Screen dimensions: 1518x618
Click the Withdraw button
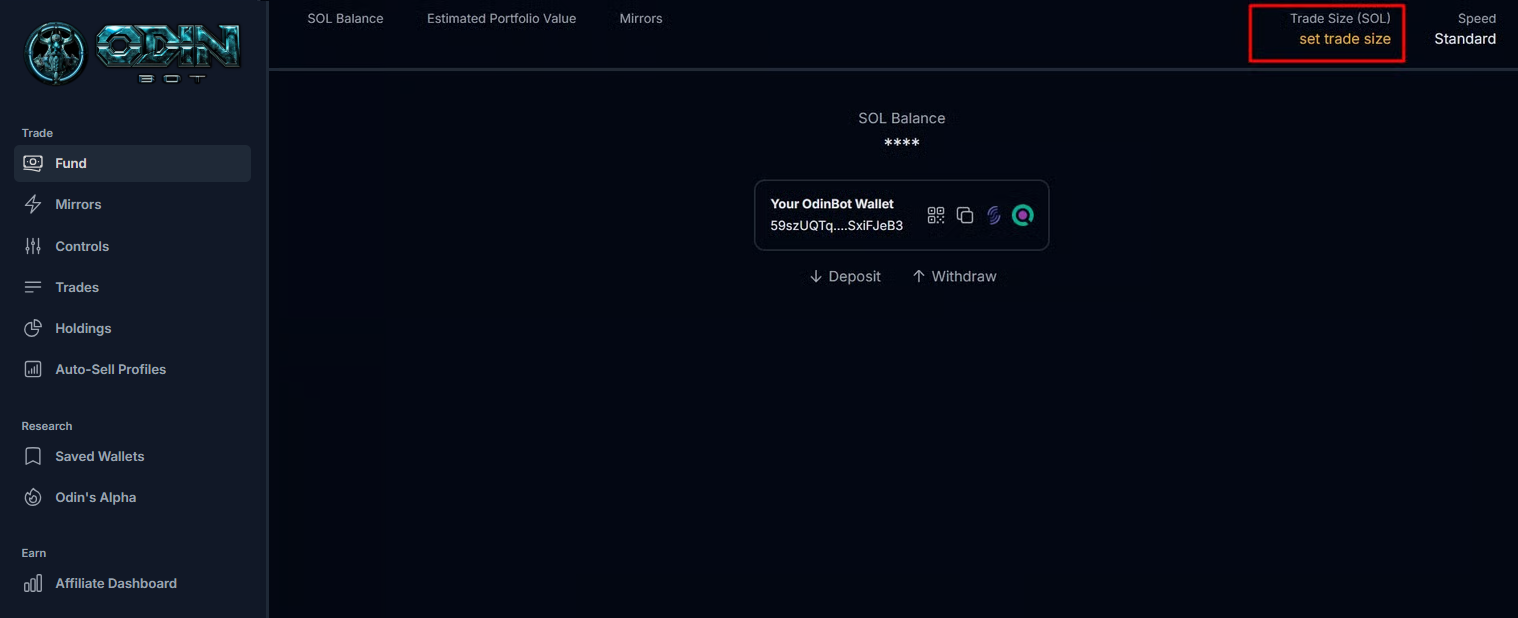click(954, 276)
